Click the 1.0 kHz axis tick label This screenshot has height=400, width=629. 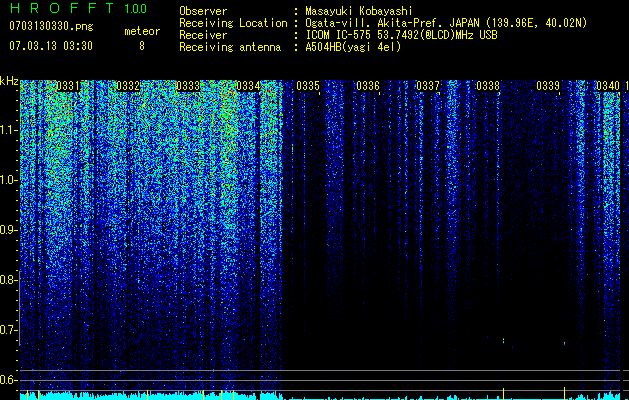7,180
